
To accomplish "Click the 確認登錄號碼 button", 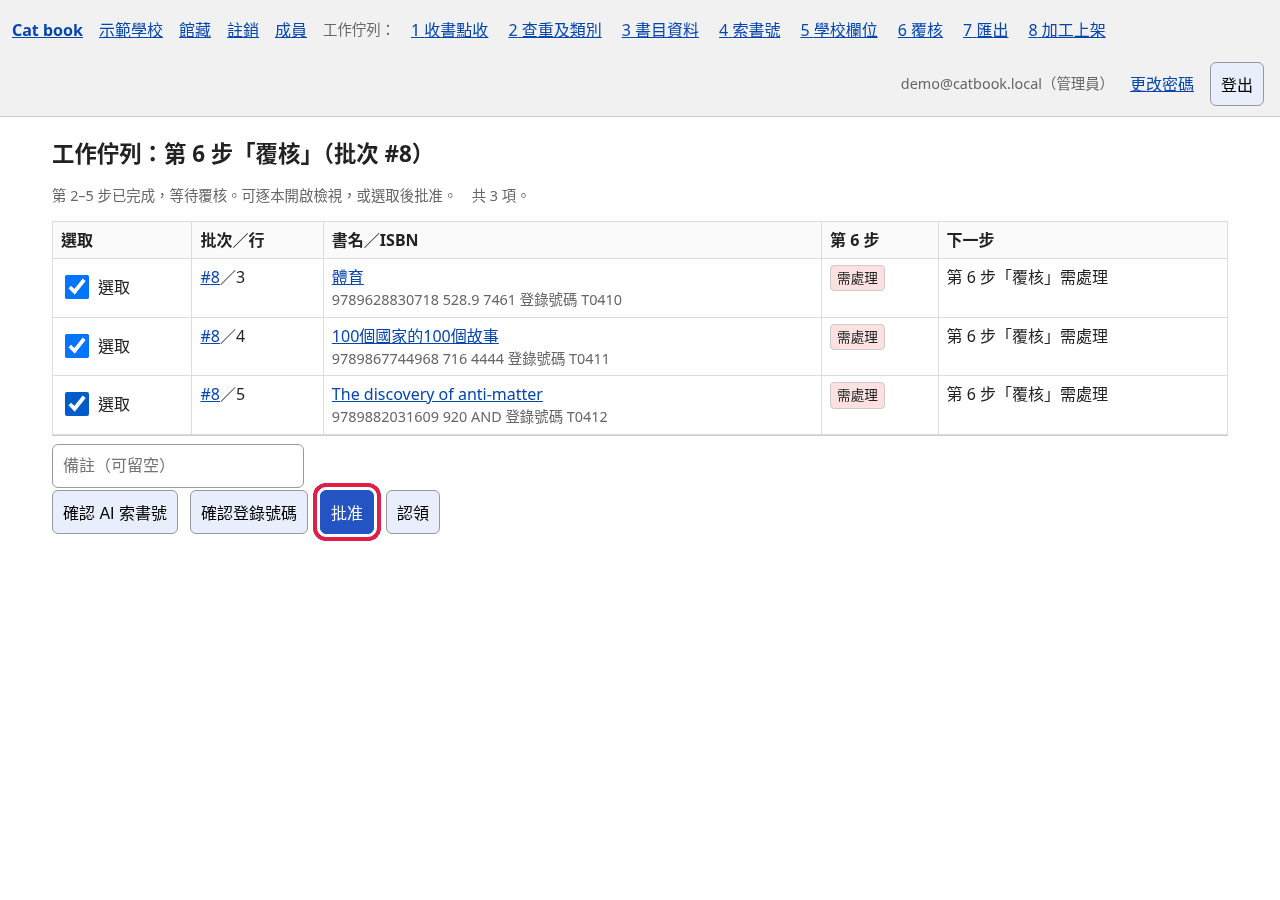I will pyautogui.click(x=249, y=512).
